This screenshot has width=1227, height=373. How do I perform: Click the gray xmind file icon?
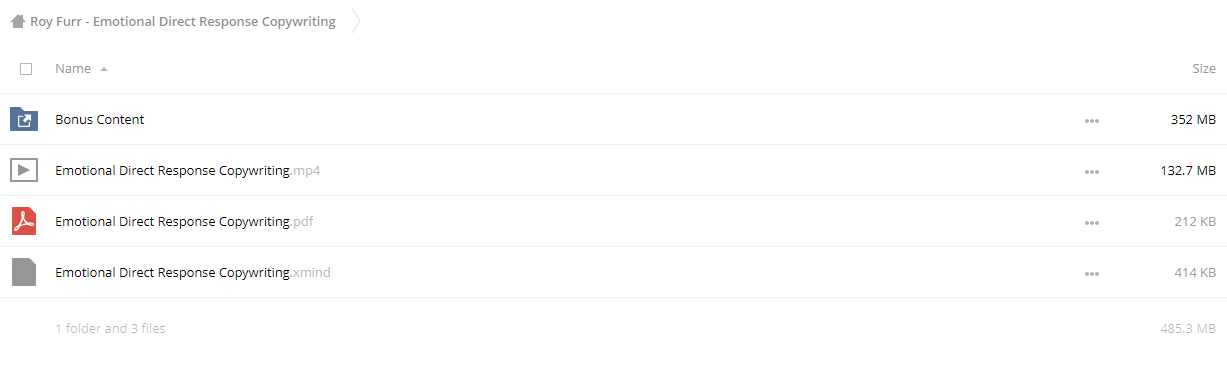click(x=24, y=272)
